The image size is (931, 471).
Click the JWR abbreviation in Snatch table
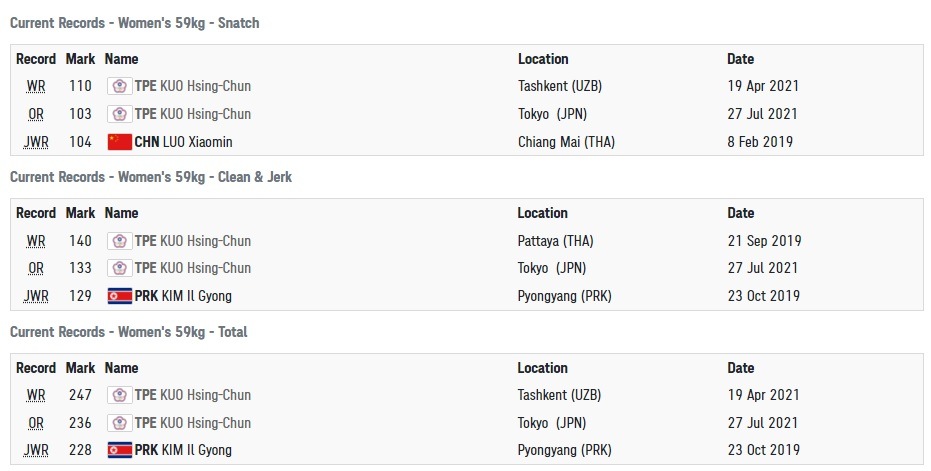coord(36,142)
